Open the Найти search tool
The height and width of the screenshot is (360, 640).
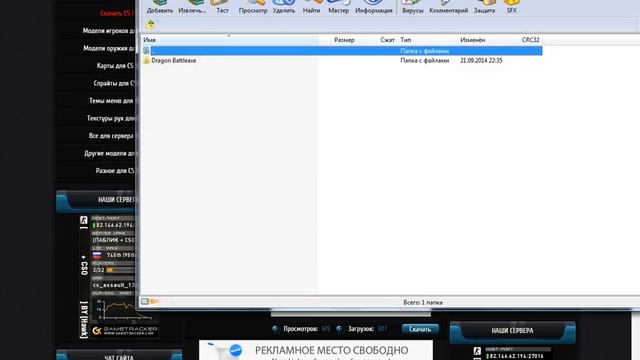[x=311, y=7]
